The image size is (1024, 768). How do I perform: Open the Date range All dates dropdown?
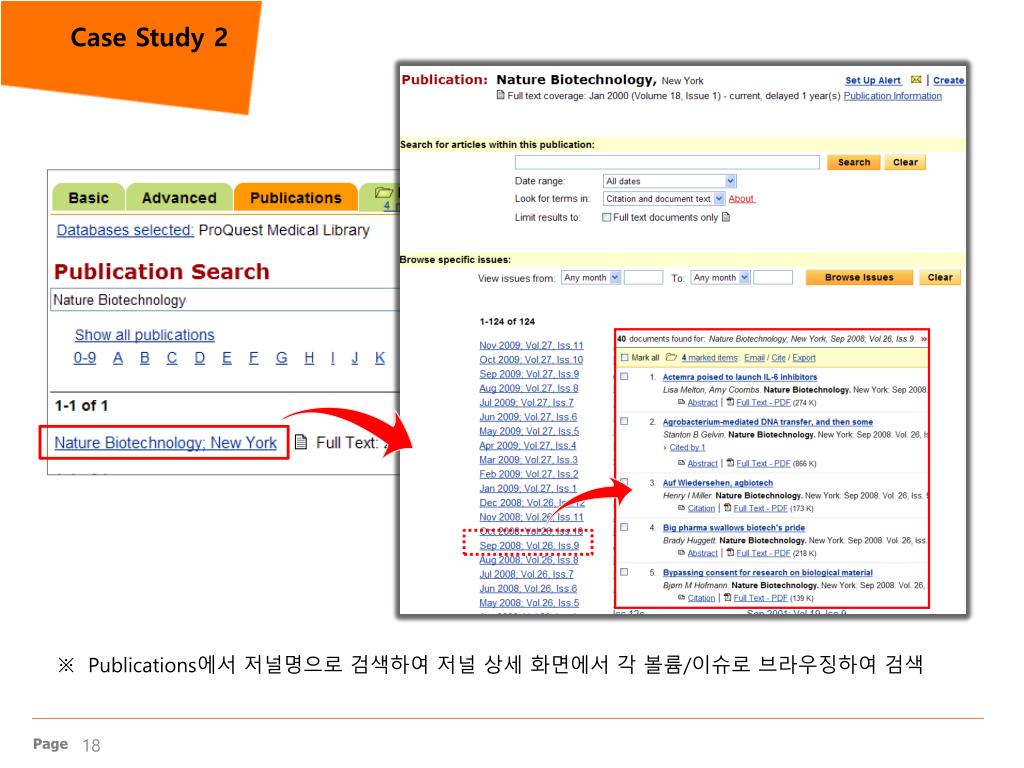click(669, 181)
